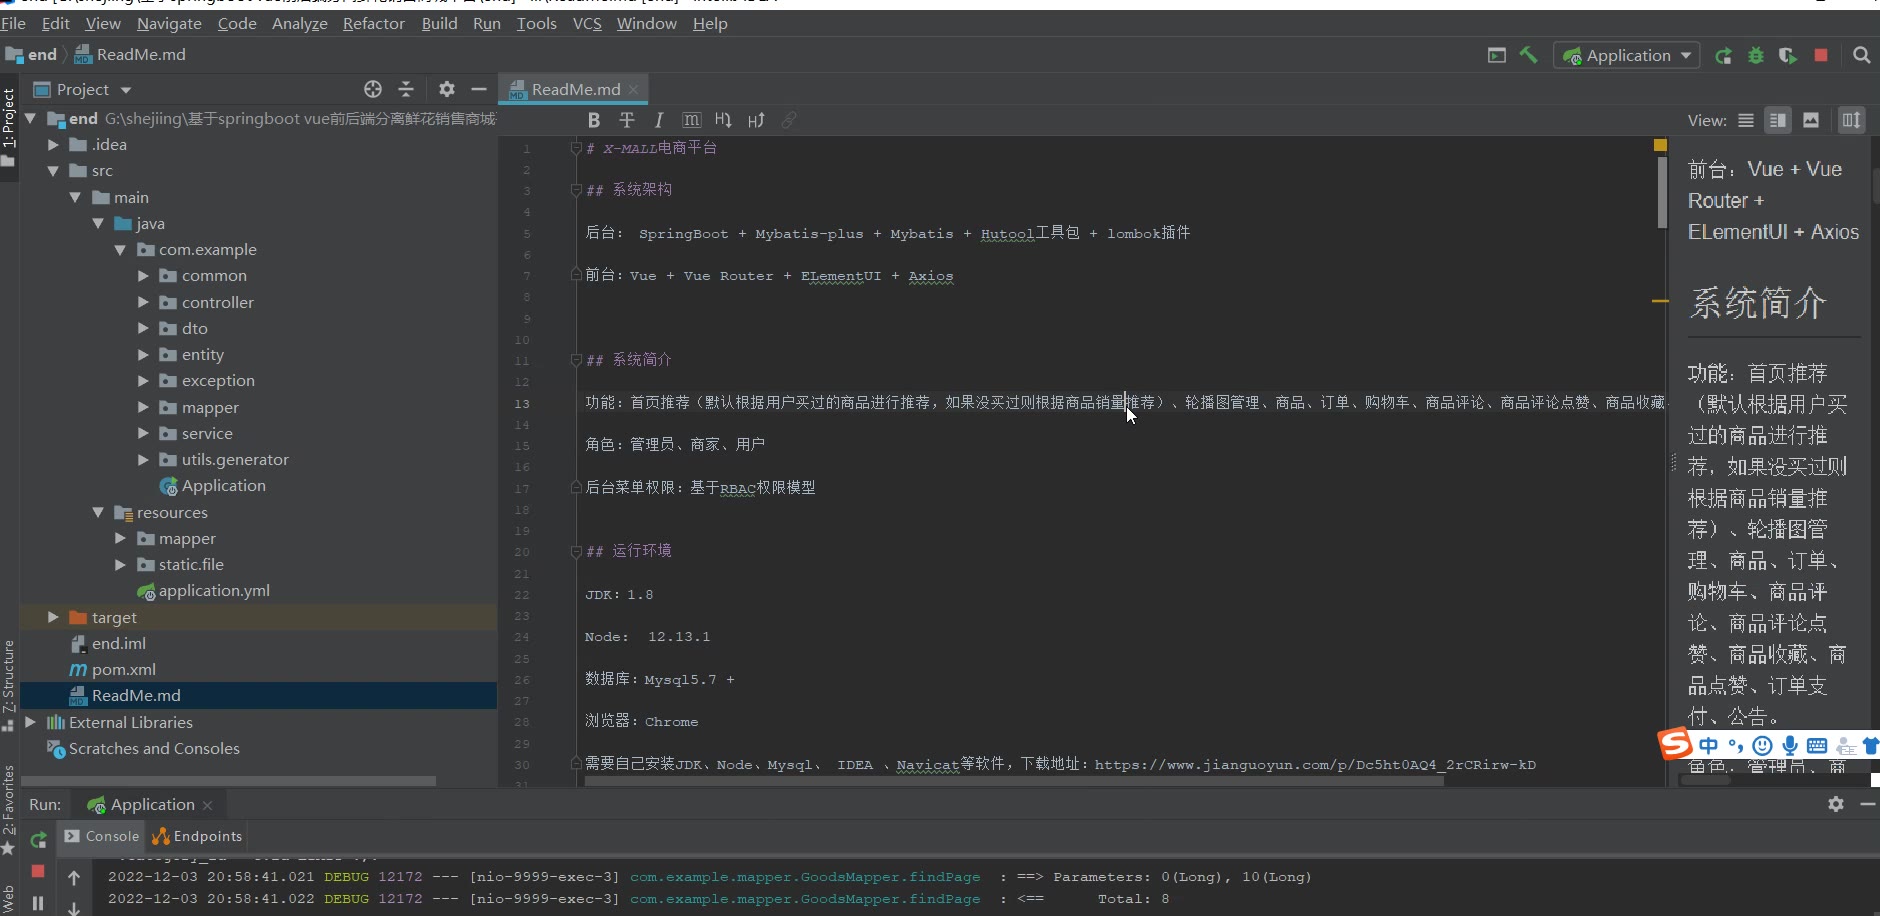This screenshot has height=916, width=1880.
Task: Click the select run target icon left of hammer
Action: [1496, 55]
